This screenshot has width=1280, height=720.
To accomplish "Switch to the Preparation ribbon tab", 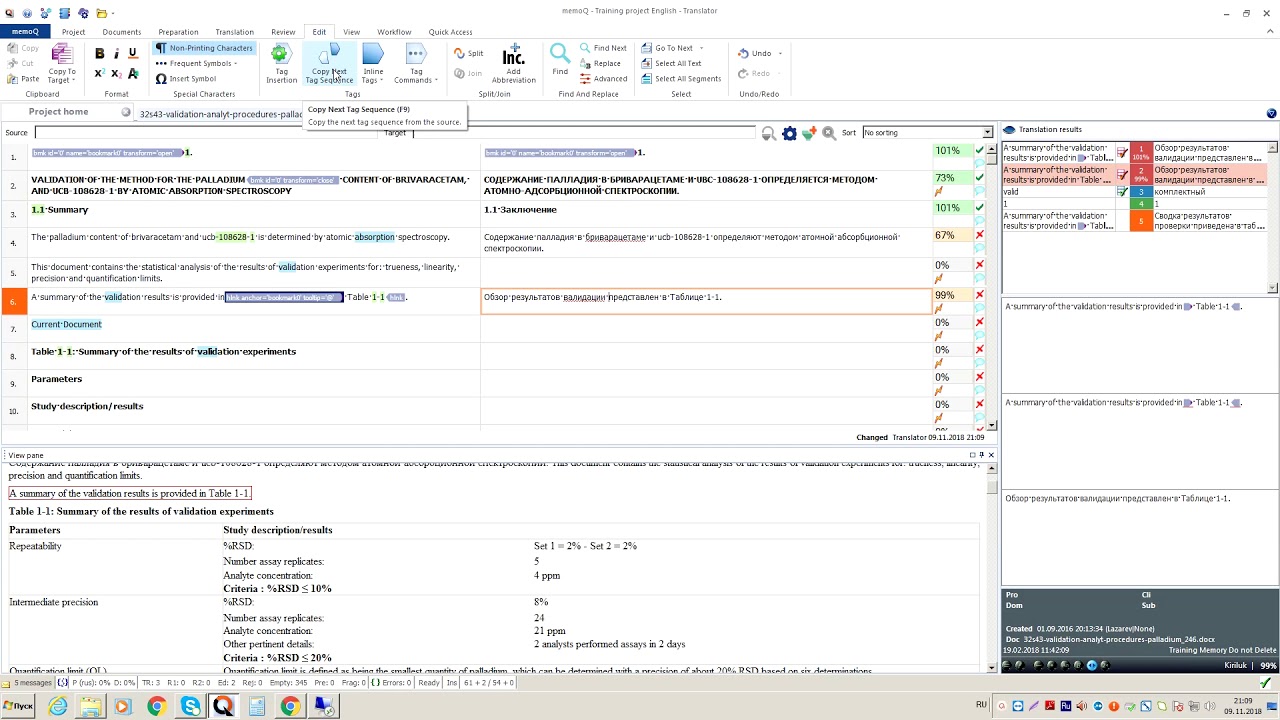I will [x=178, y=32].
